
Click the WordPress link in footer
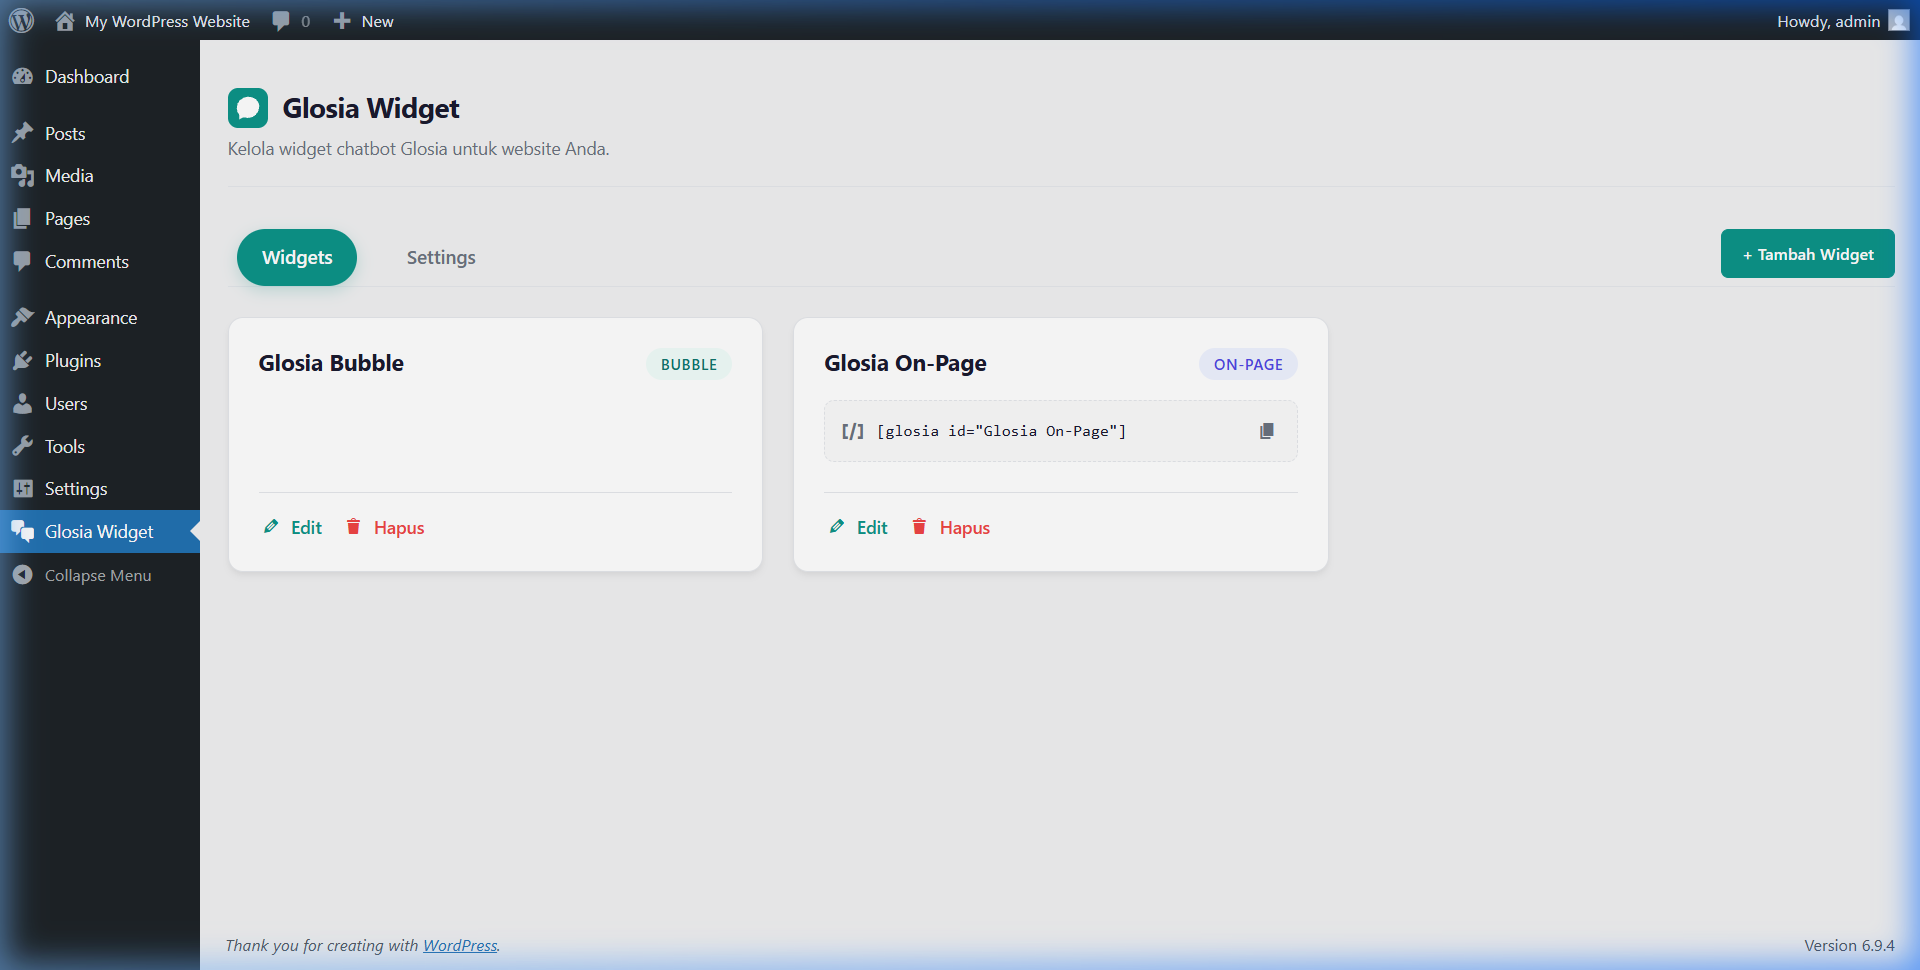460,945
